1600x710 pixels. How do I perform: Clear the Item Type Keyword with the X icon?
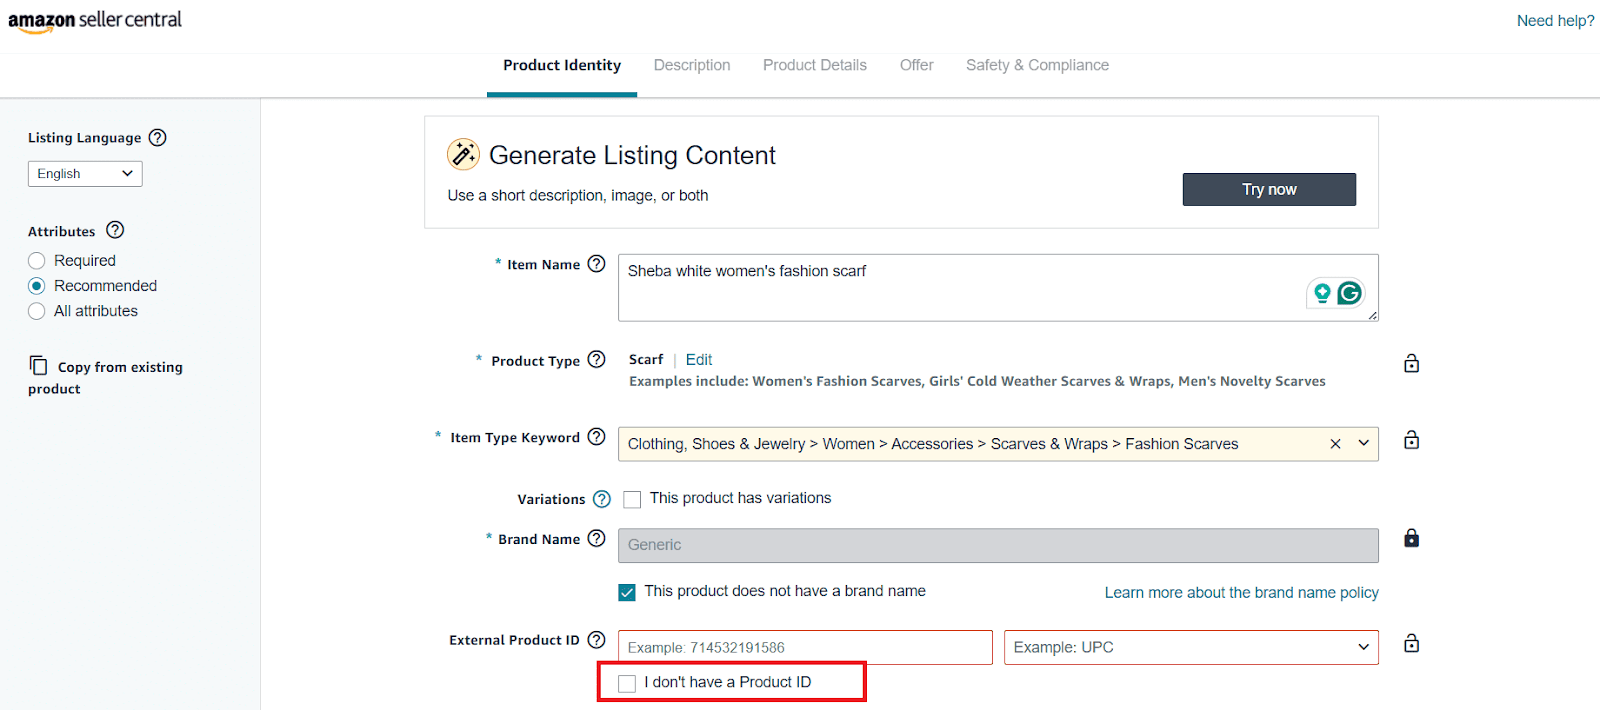click(1335, 443)
